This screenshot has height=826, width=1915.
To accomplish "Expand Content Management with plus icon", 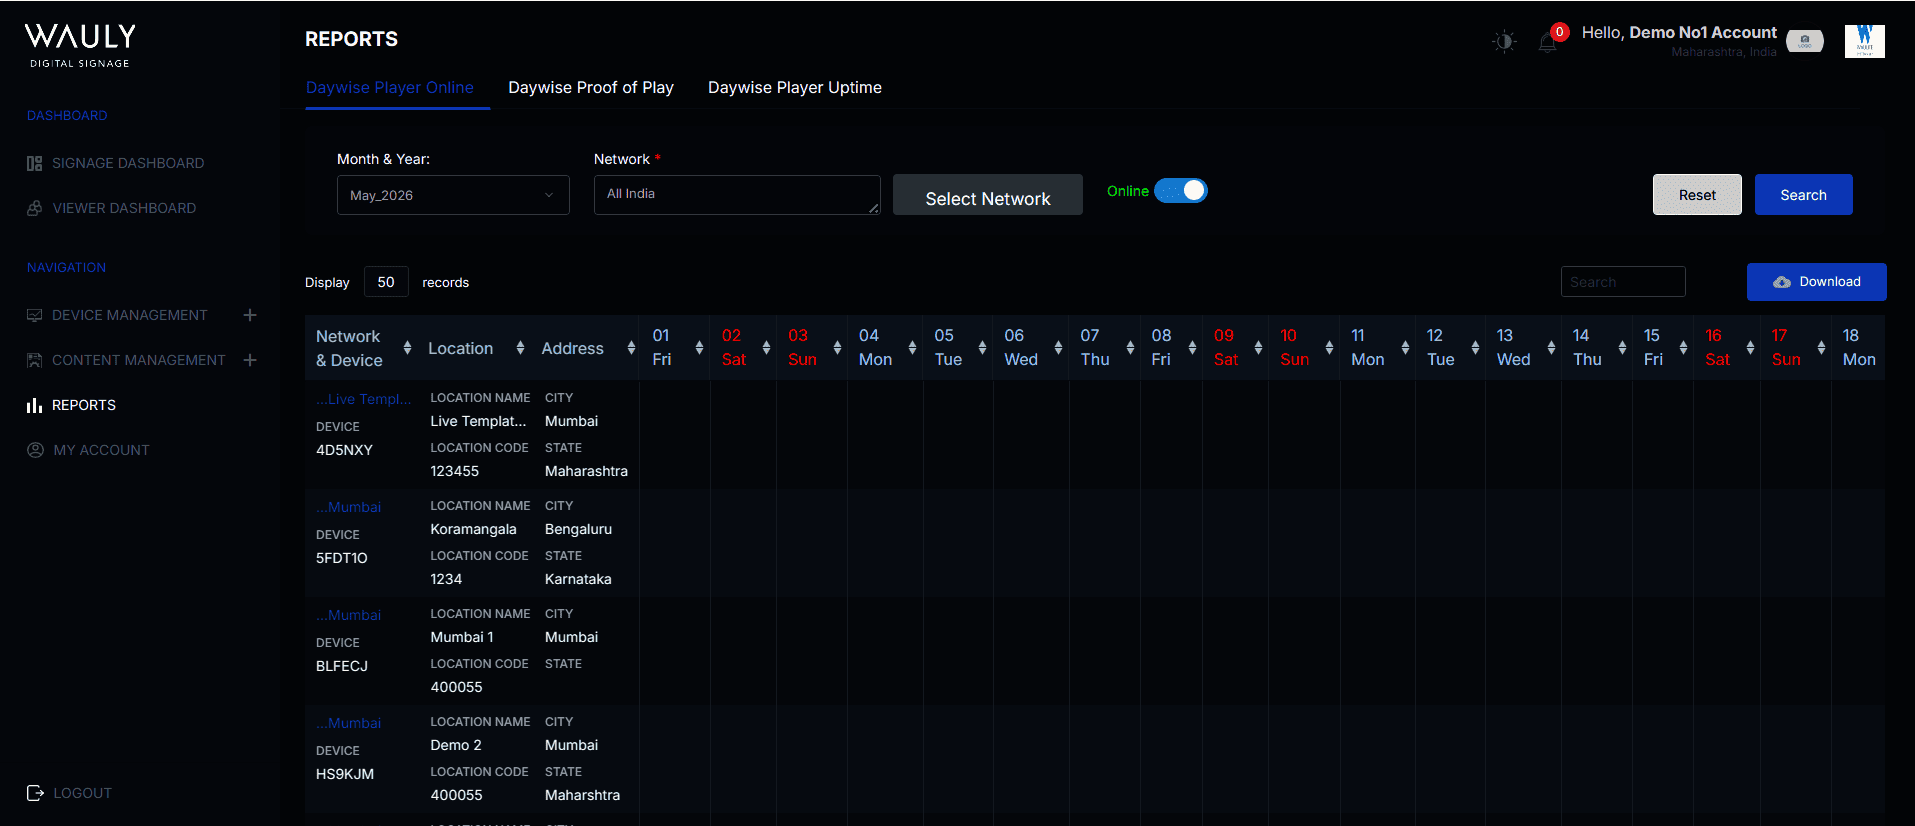I will [x=250, y=360].
